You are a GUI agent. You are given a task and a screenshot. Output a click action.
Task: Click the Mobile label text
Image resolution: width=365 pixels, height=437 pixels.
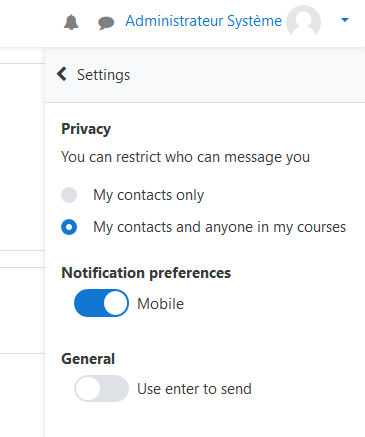click(x=160, y=304)
